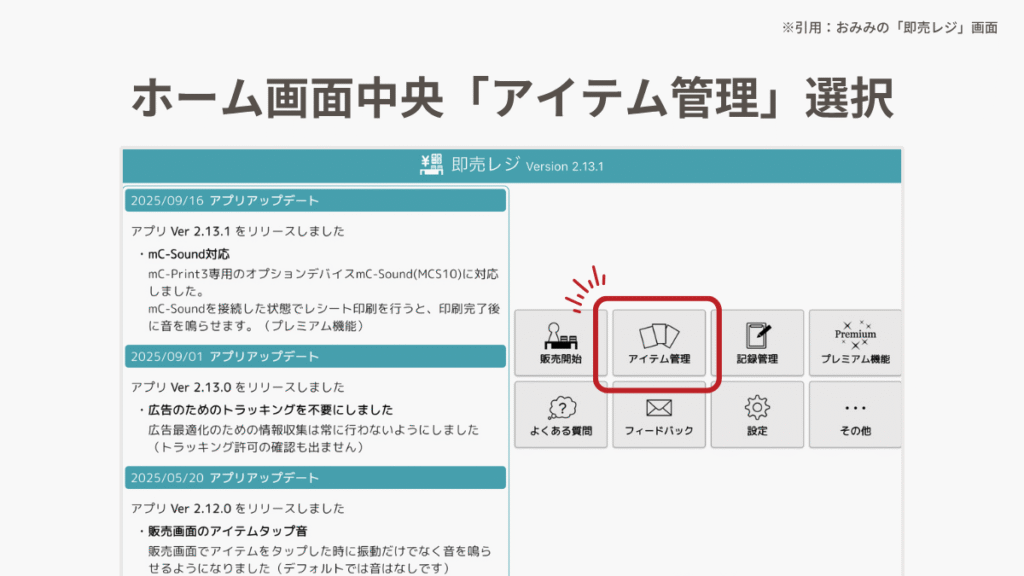Open よくある質問 question bubble icon
The image size is (1024, 576).
[560, 415]
